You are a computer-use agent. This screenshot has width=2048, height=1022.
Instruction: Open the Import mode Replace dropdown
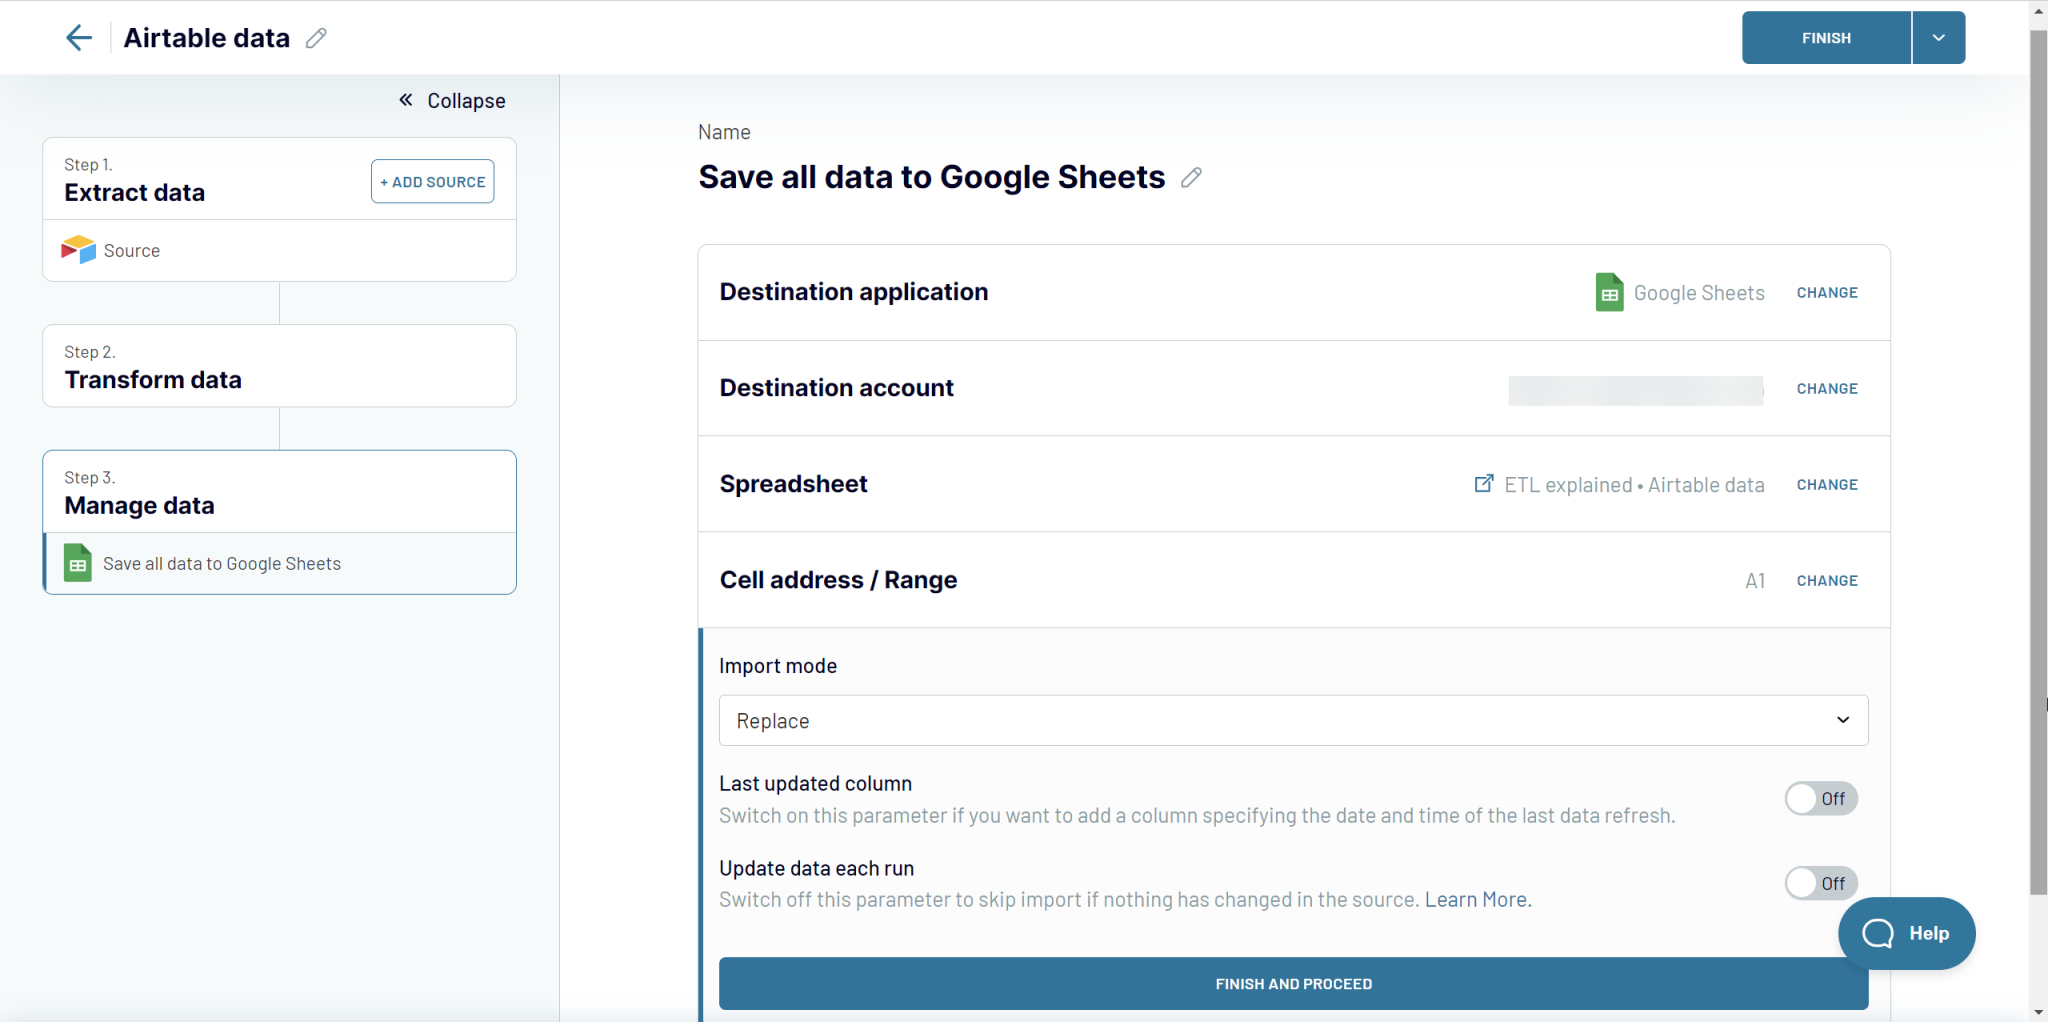pos(1293,721)
